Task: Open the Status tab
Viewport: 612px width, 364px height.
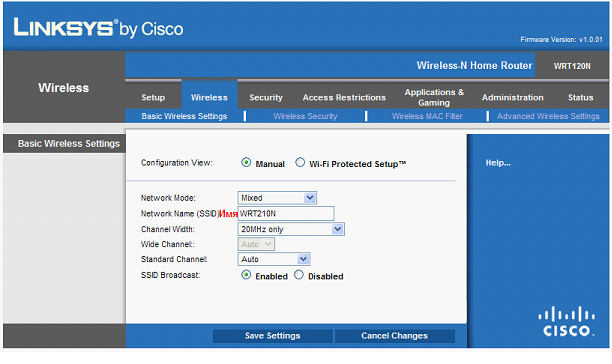Action: click(x=580, y=98)
